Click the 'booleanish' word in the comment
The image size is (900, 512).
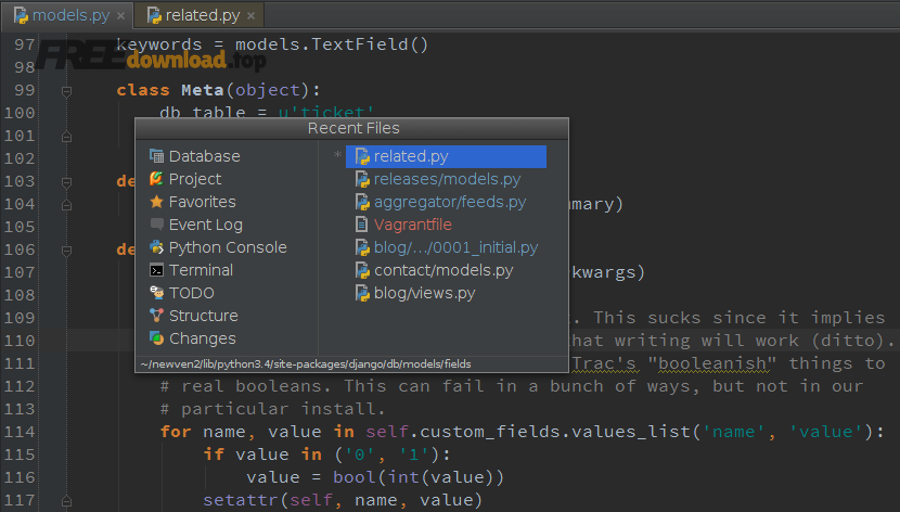pos(712,363)
